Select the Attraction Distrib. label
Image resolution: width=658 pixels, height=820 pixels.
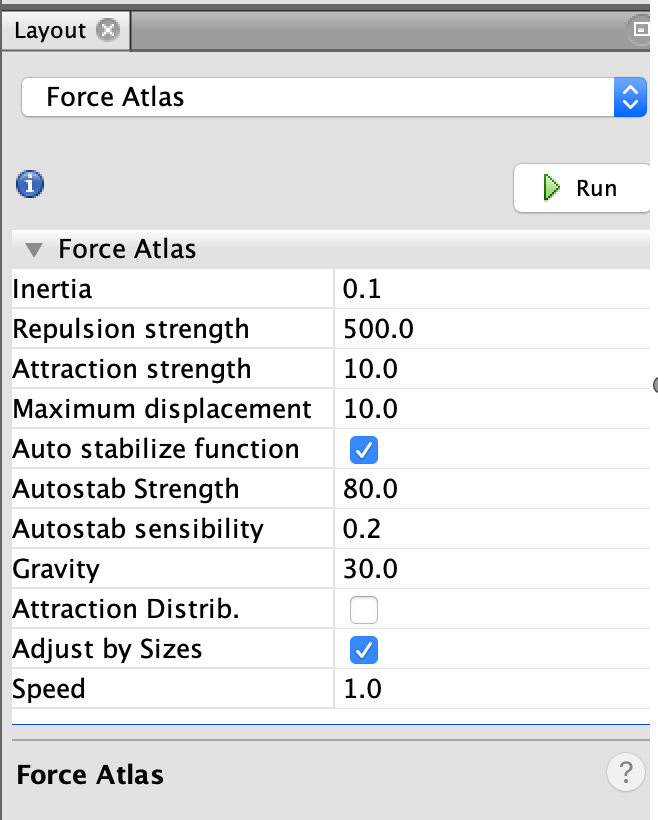click(x=126, y=609)
